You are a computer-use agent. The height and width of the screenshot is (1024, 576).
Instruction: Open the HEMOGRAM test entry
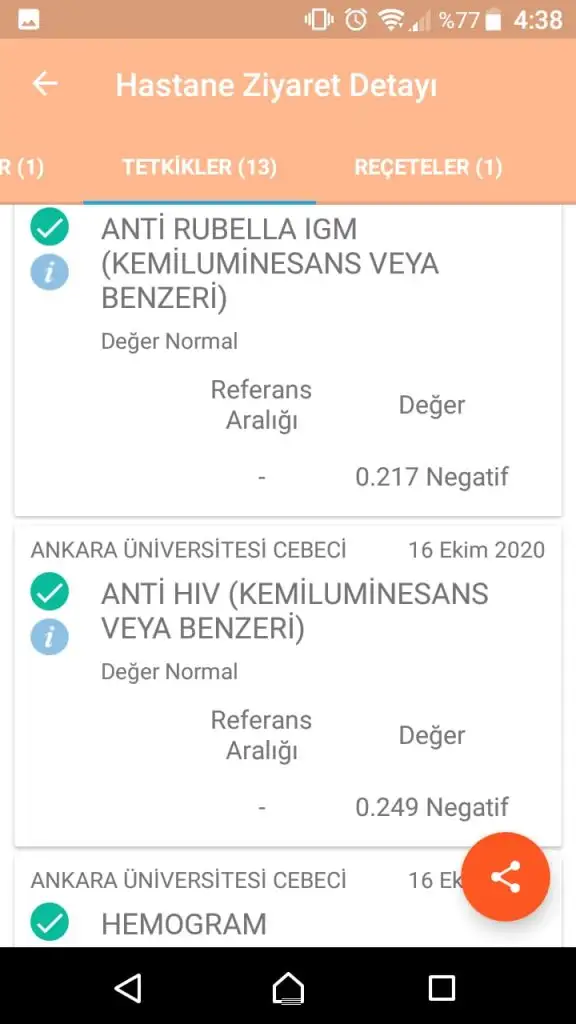point(184,923)
